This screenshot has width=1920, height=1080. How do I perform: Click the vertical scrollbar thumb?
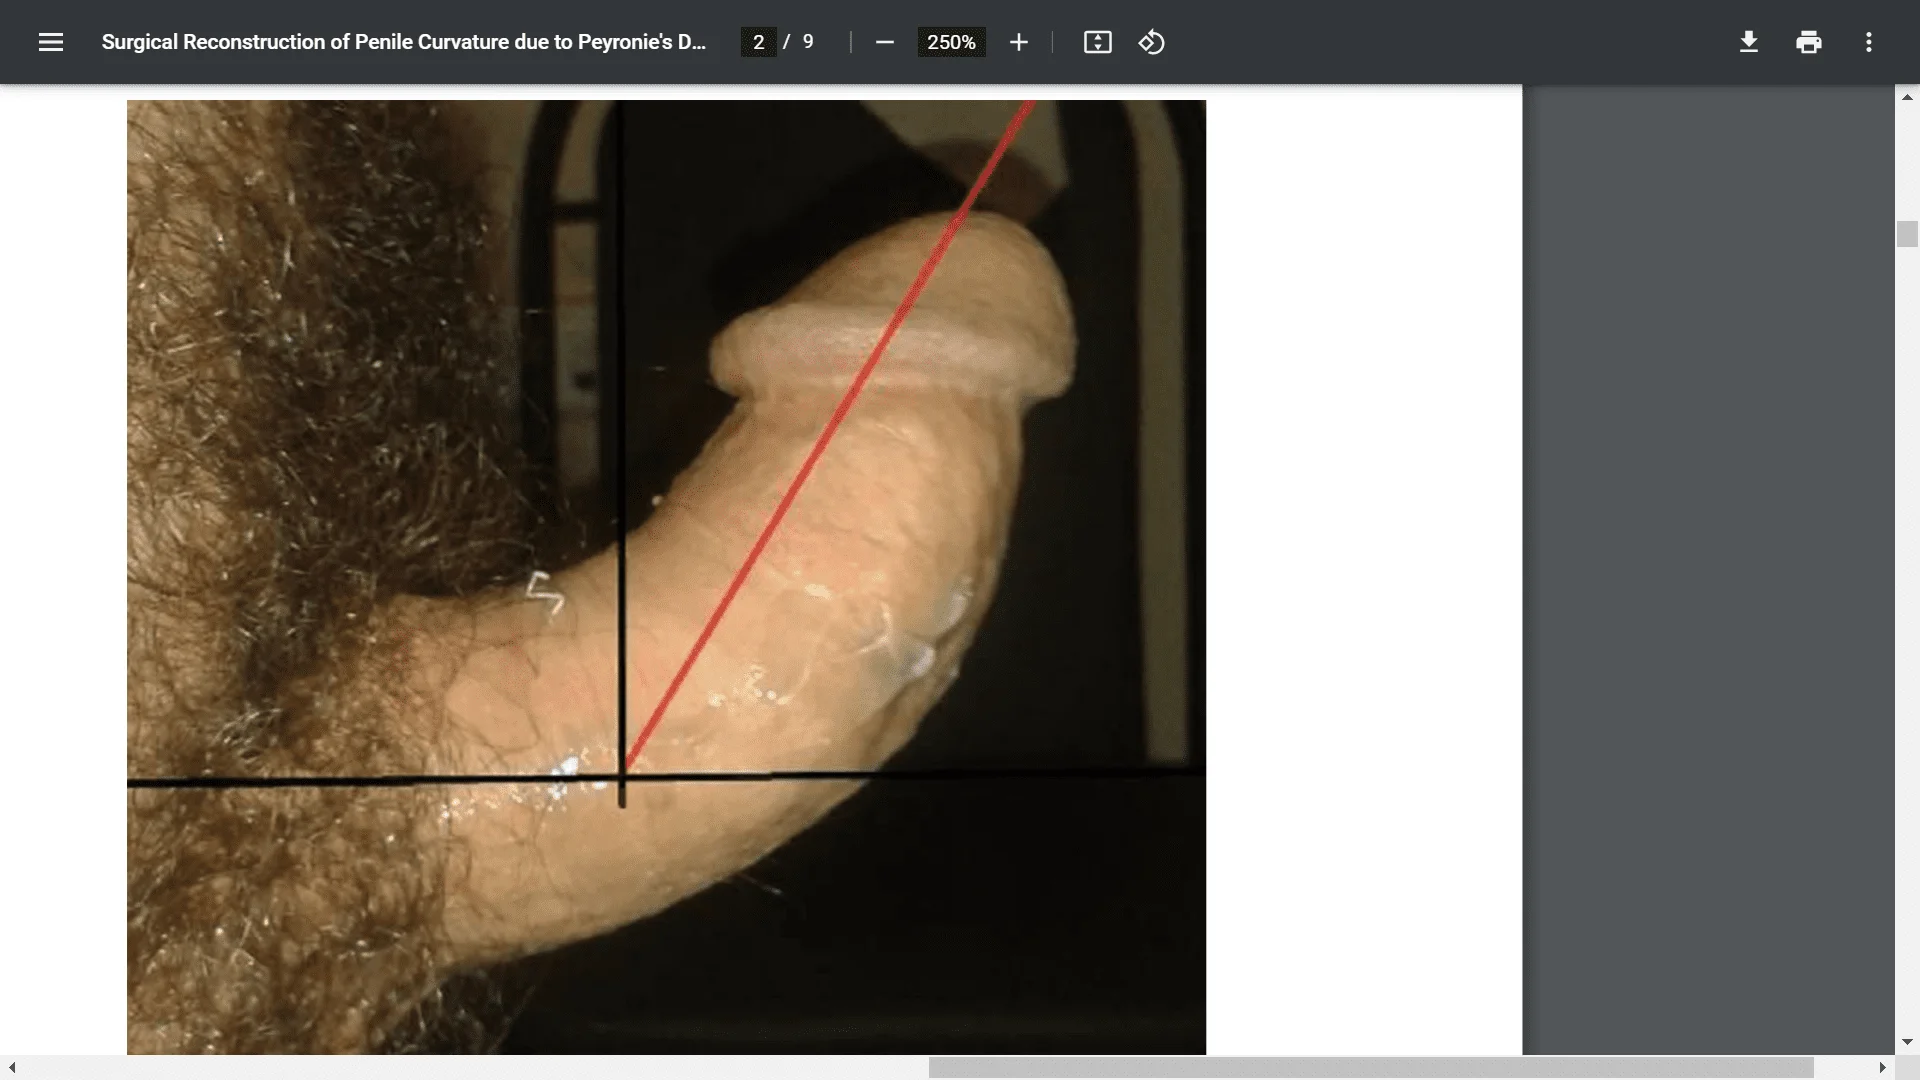click(1907, 234)
